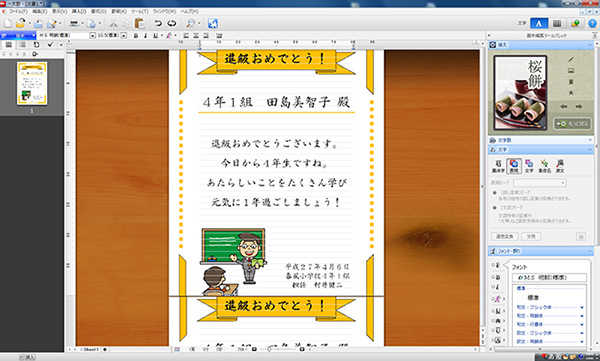600x361 pixels.
Task: Expand the 文字数 panel section
Action: (x=541, y=140)
